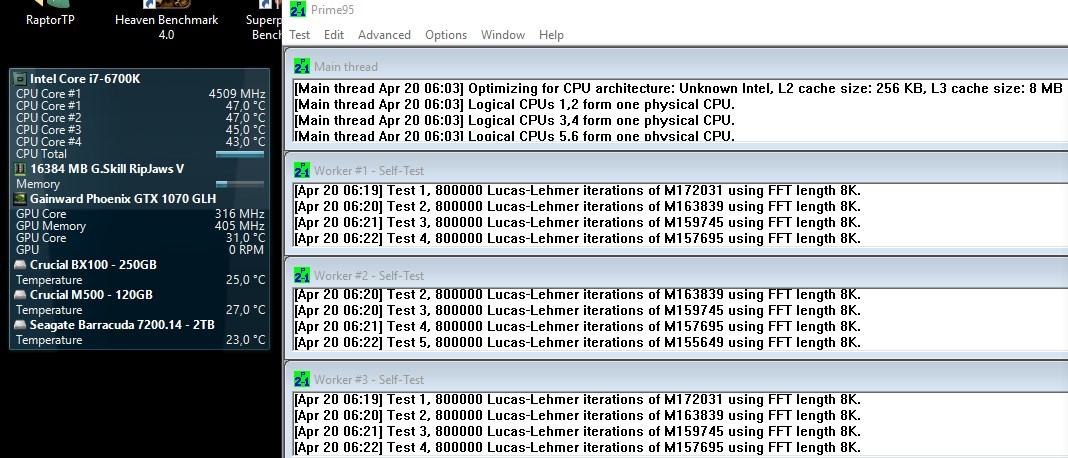Activate the Worker #2 - Self-Test title bar
1068x458 pixels.
[676, 275]
